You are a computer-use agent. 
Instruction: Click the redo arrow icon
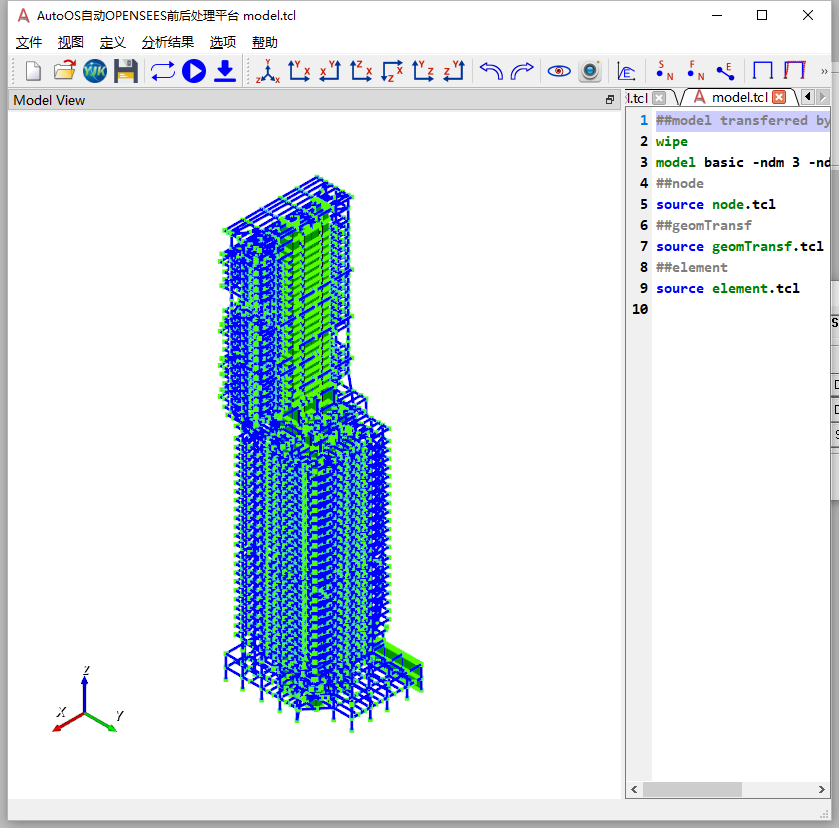pyautogui.click(x=522, y=71)
